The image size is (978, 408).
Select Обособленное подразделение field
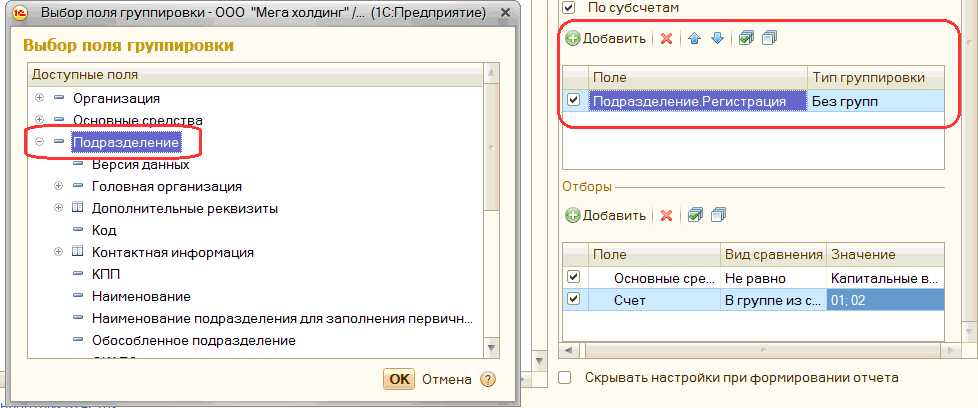point(193,341)
